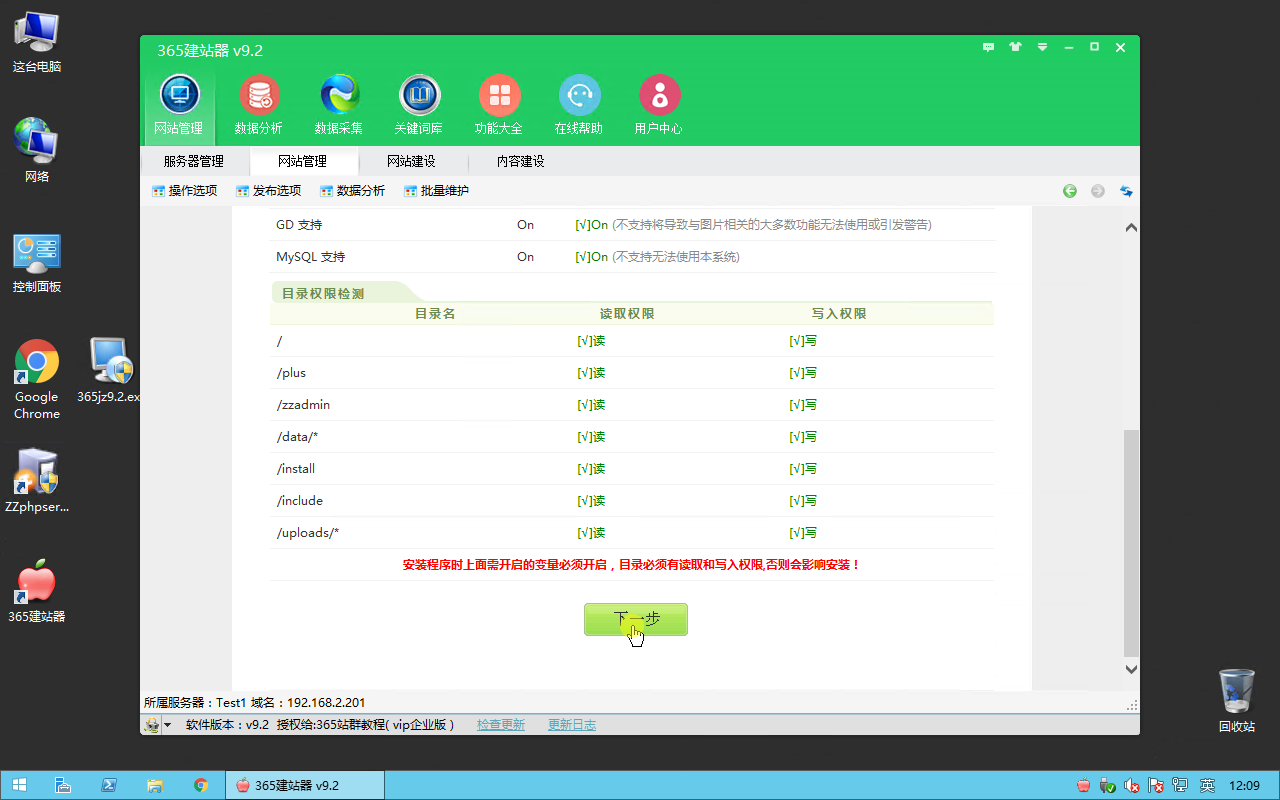Screen dimensions: 1280x800
Task: Open the 操作选项 dropdown menu
Action: tap(184, 191)
